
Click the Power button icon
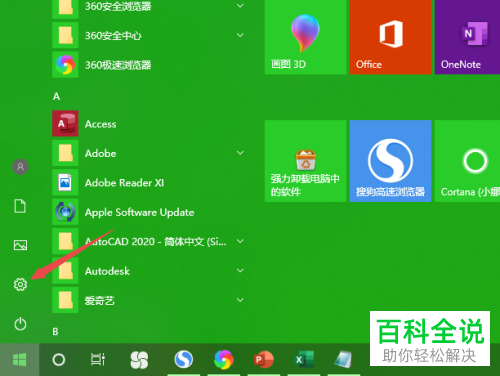(20, 324)
